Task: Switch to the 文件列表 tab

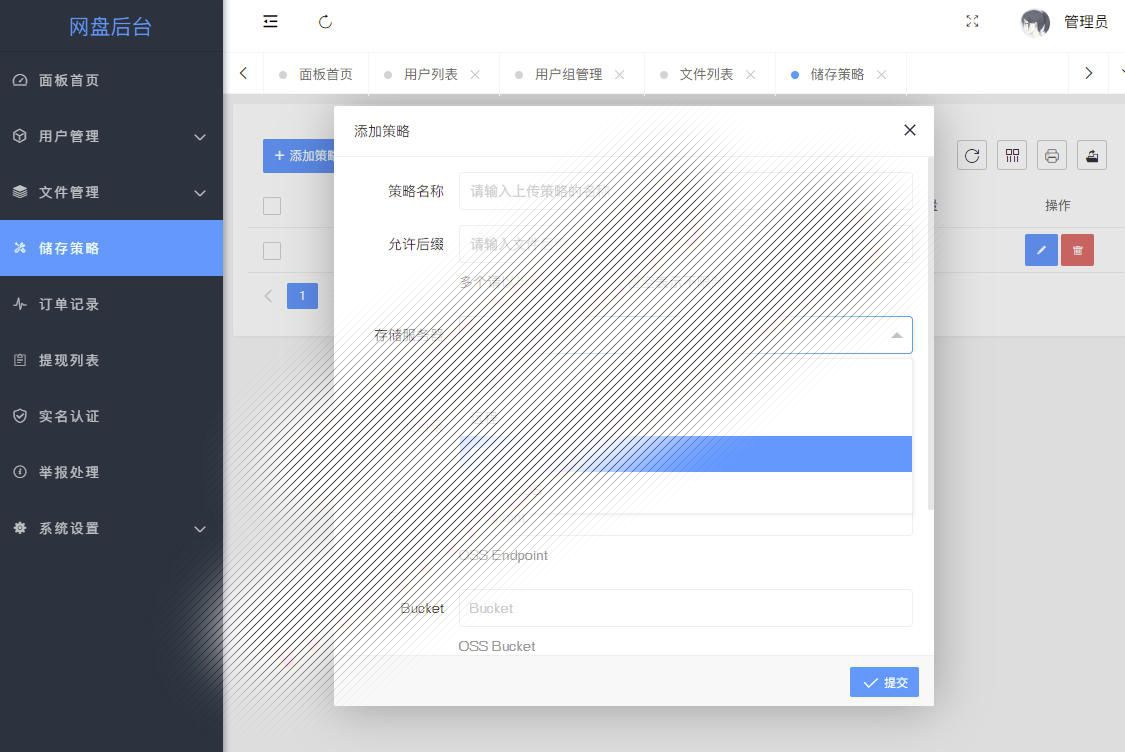Action: coord(706,75)
